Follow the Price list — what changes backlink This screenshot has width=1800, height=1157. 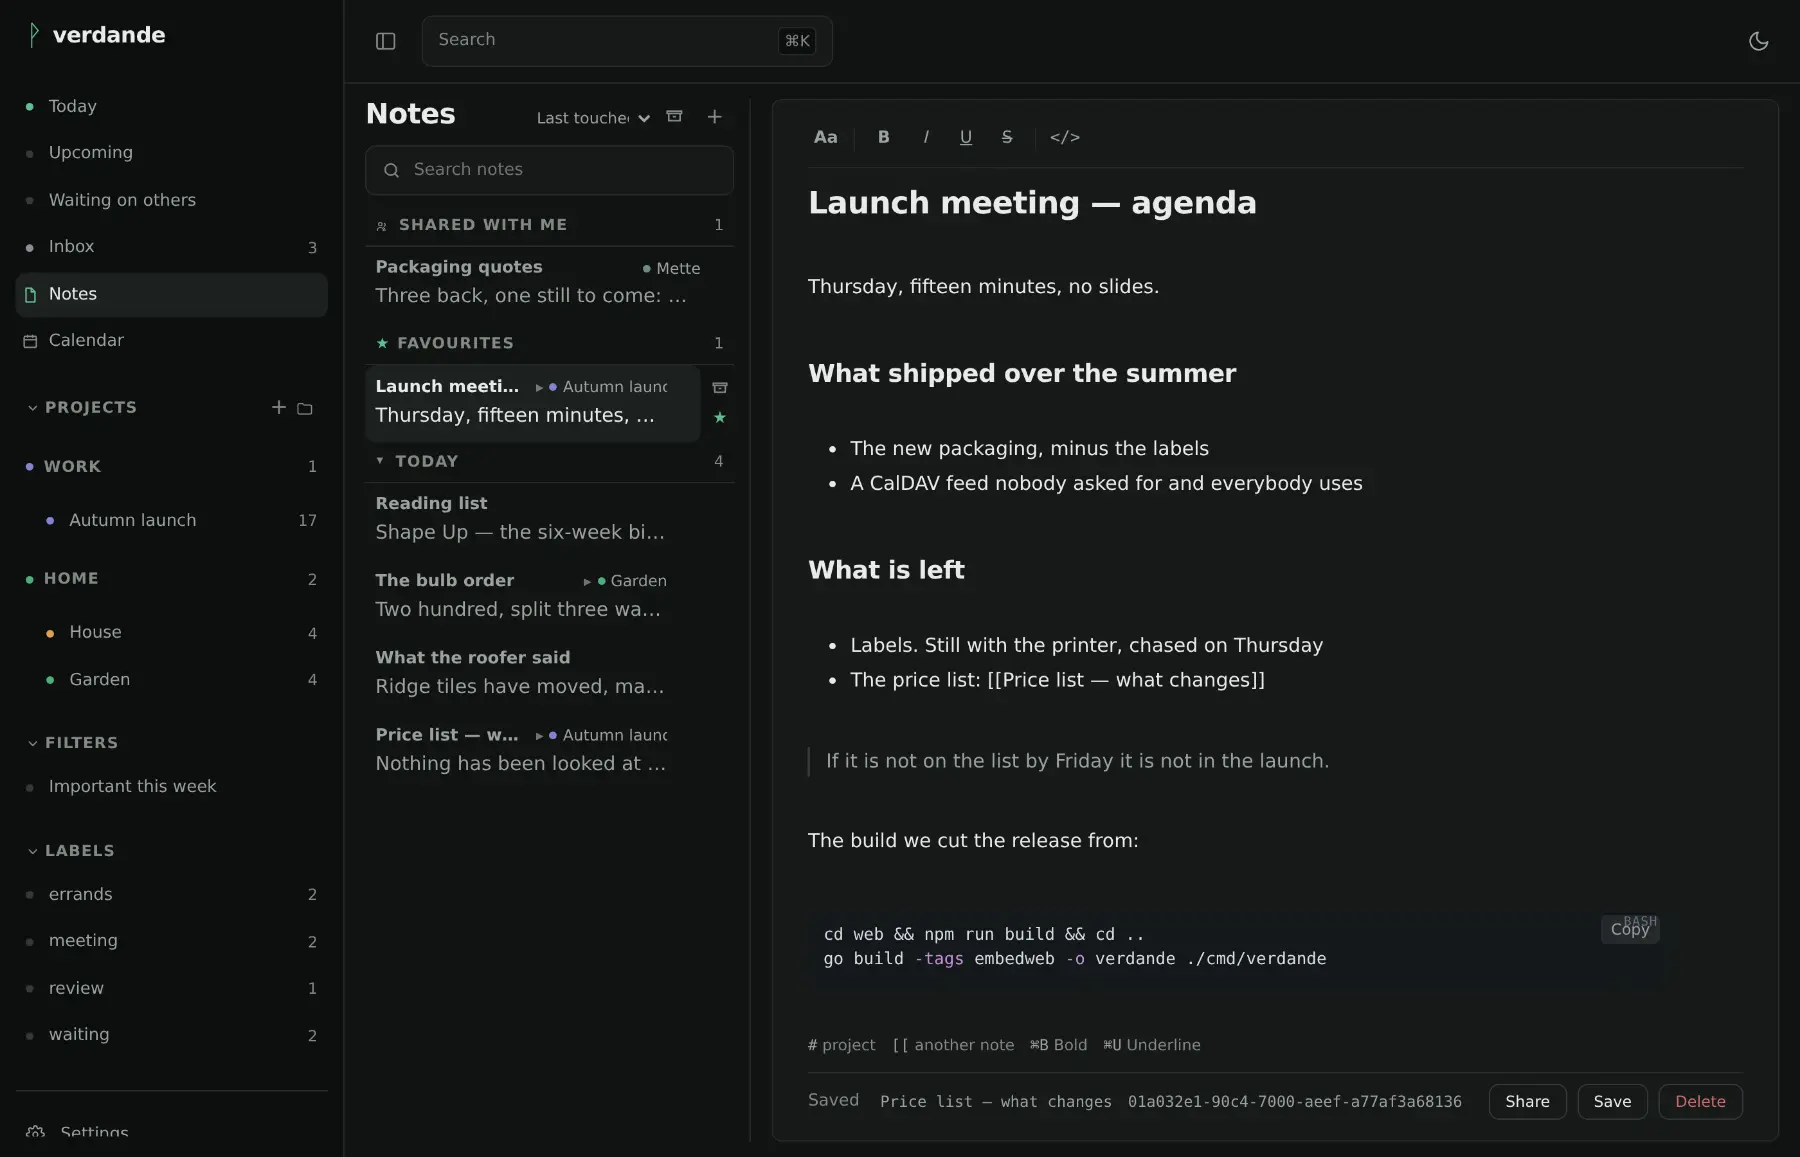coord(996,1101)
